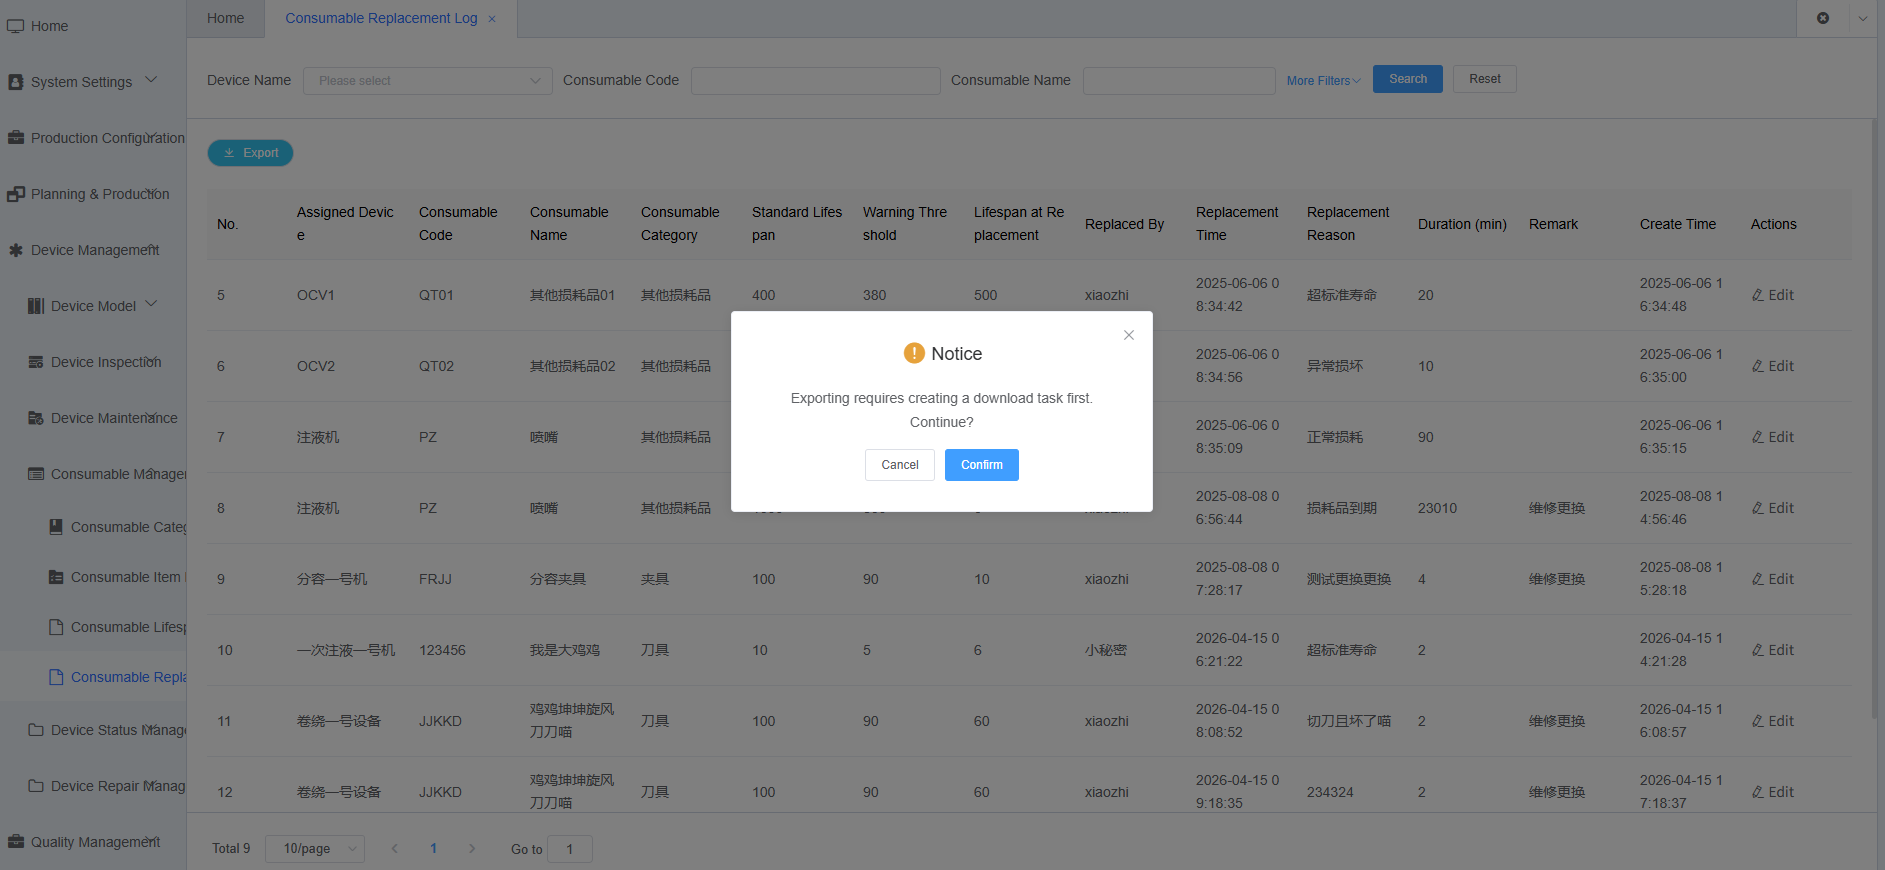Open Consumable Replacement page in sidebar

coord(93,677)
